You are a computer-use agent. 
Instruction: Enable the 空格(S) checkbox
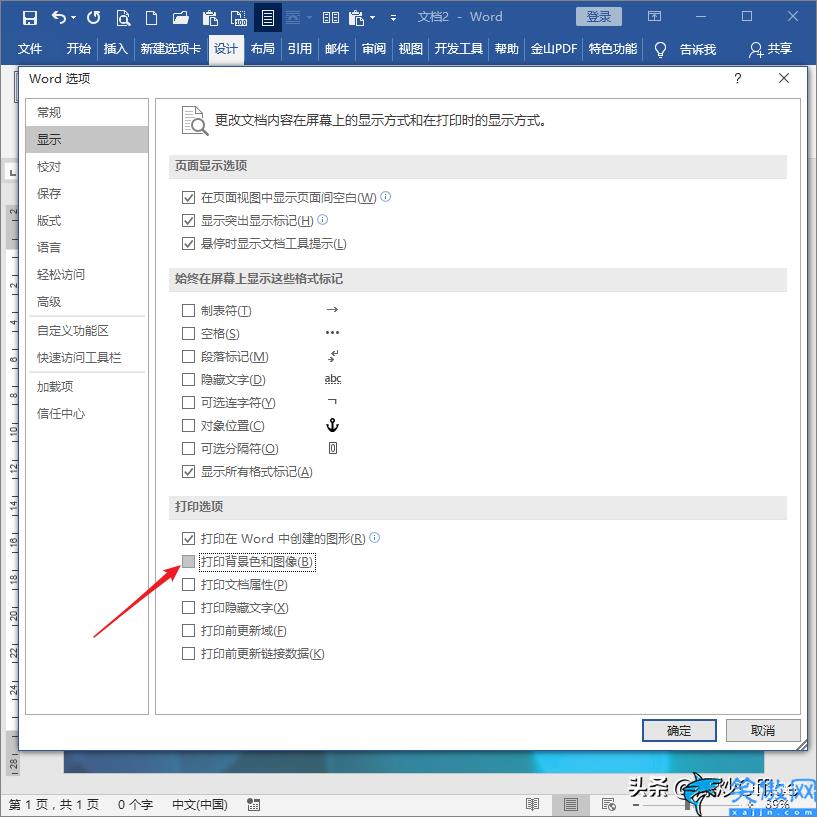(x=188, y=333)
